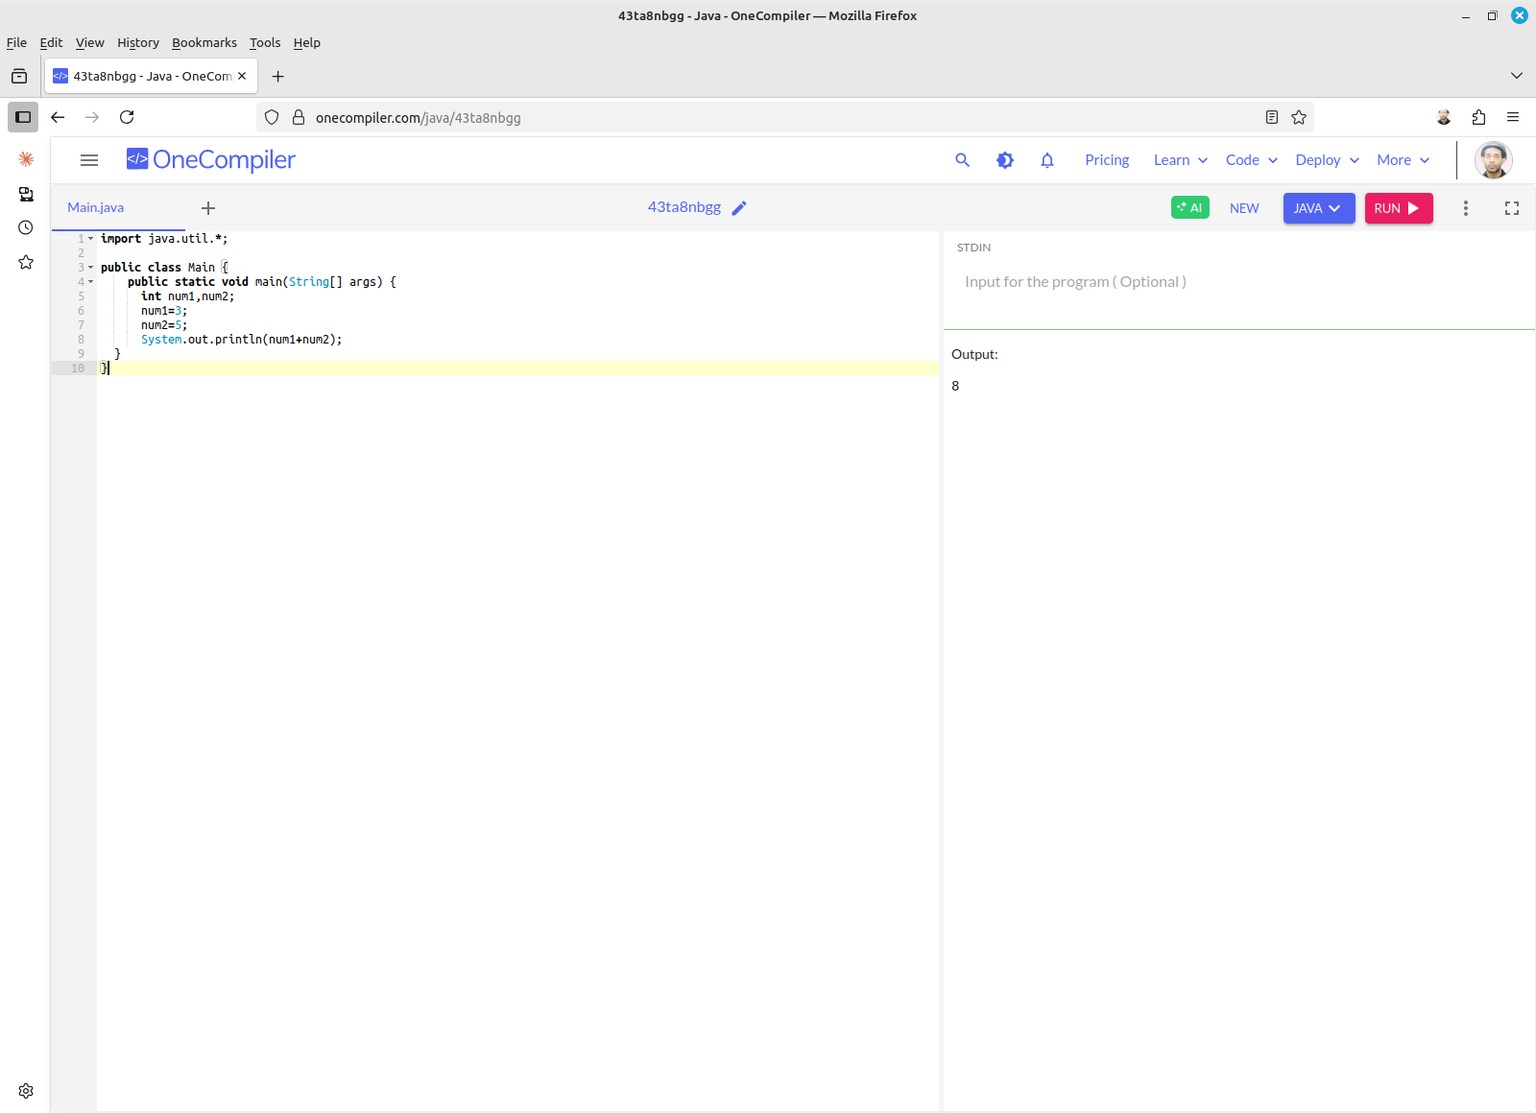Open the search magnifier in header
Viewport: 1536px width, 1113px height.
pyautogui.click(x=962, y=160)
